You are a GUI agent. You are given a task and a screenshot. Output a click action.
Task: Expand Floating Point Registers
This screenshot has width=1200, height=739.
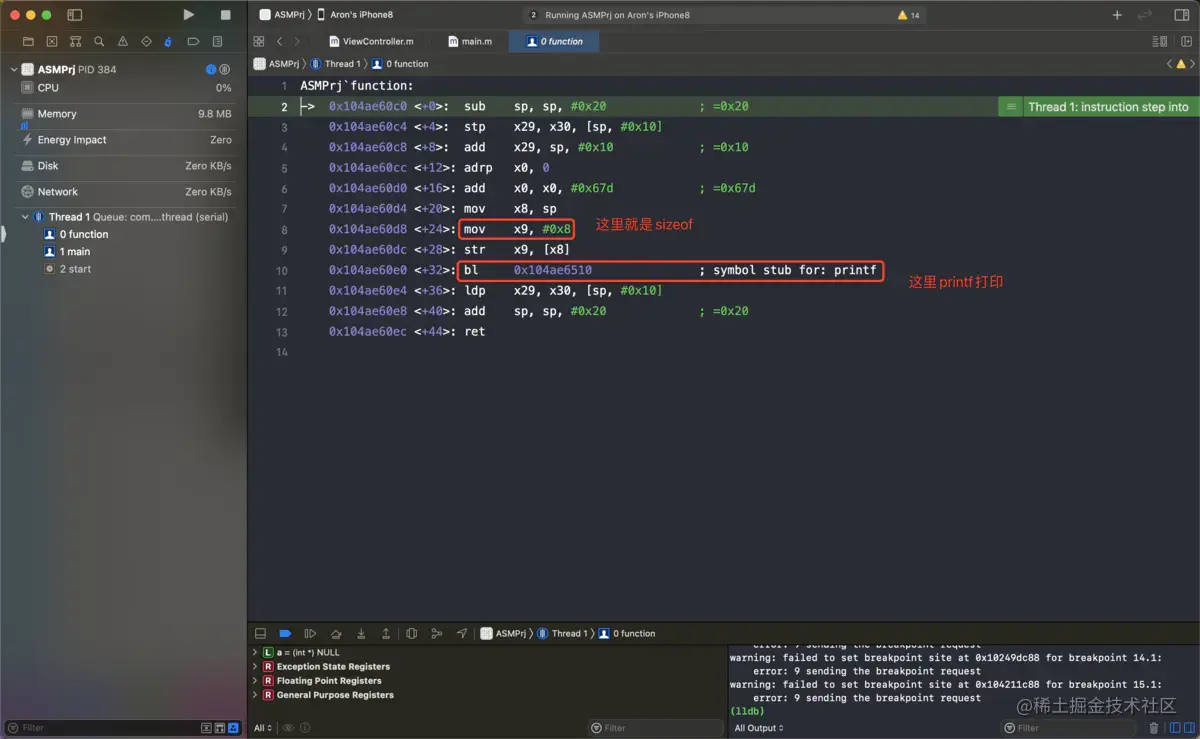256,680
